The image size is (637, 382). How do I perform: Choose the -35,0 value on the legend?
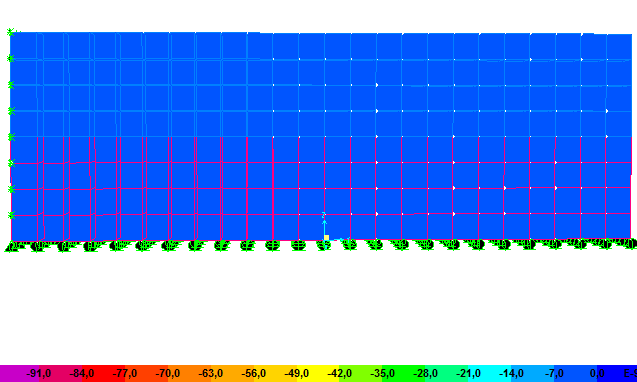382,373
